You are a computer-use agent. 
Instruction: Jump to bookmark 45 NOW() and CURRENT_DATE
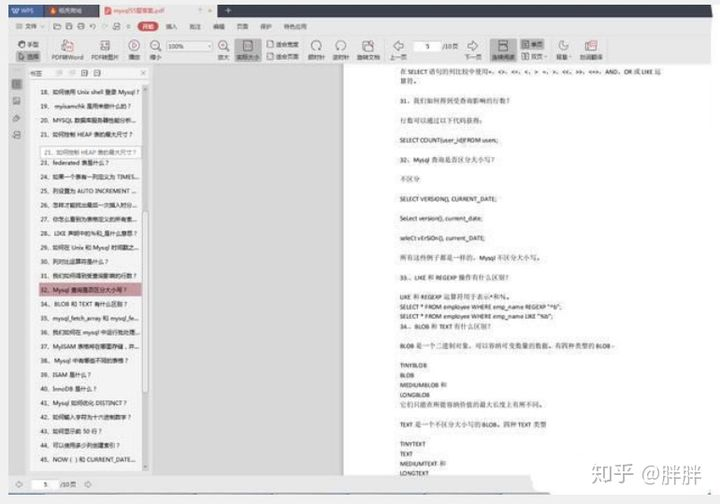pos(89,459)
